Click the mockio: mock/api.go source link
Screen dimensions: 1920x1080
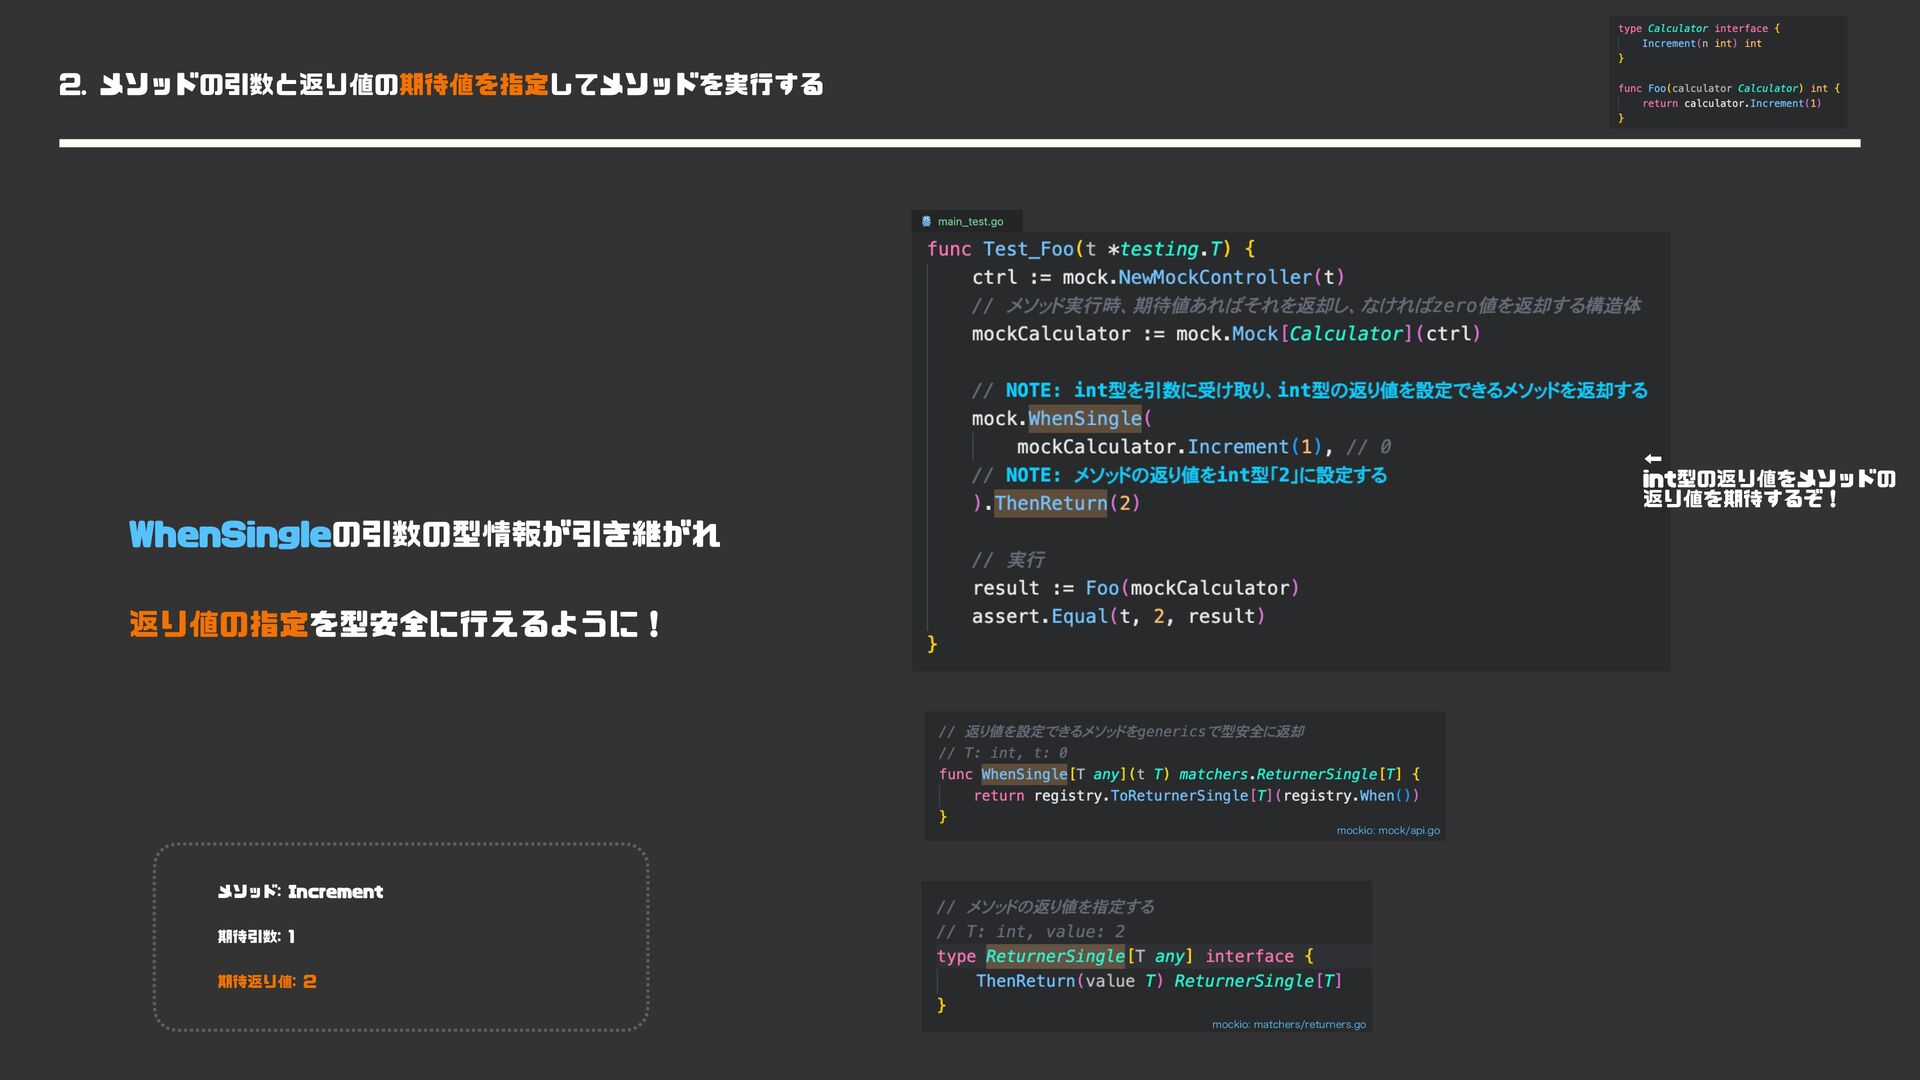click(x=1388, y=830)
